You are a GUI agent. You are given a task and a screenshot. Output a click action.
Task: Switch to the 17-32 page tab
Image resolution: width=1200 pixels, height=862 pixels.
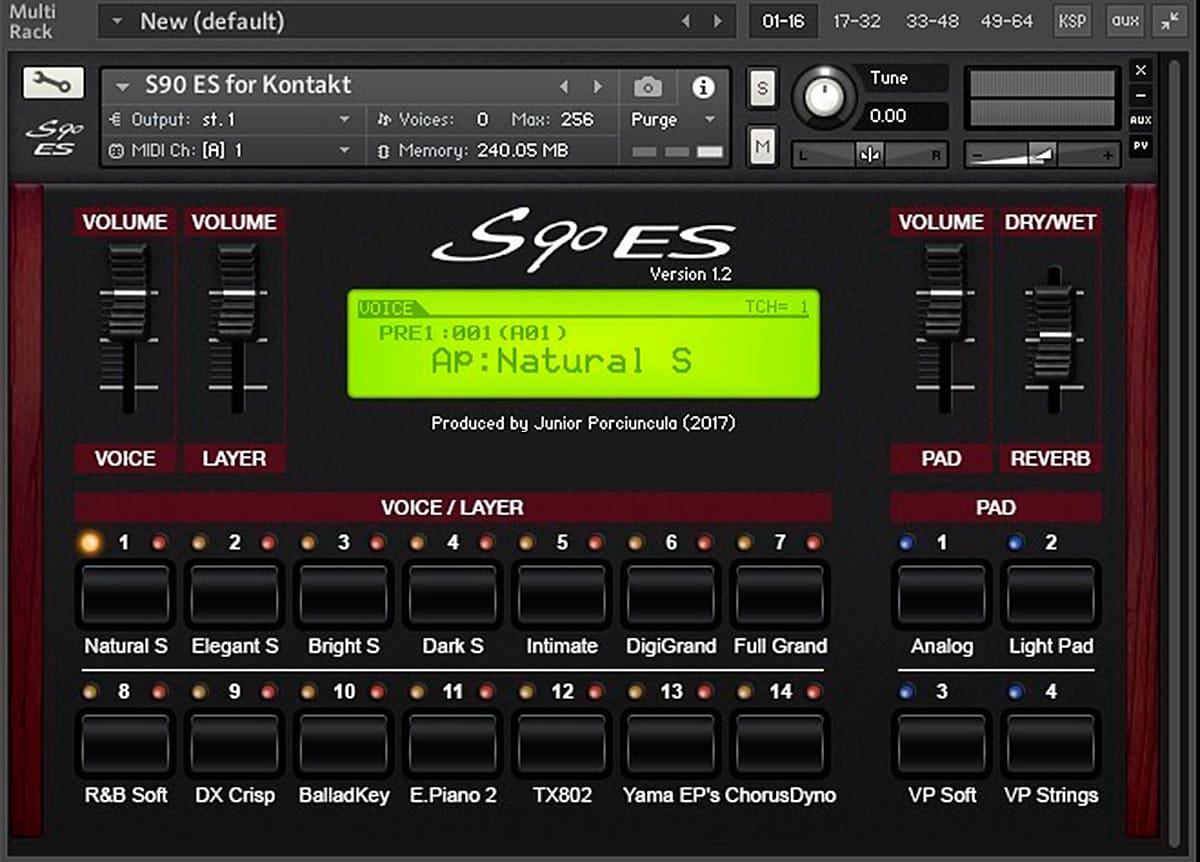pos(856,20)
